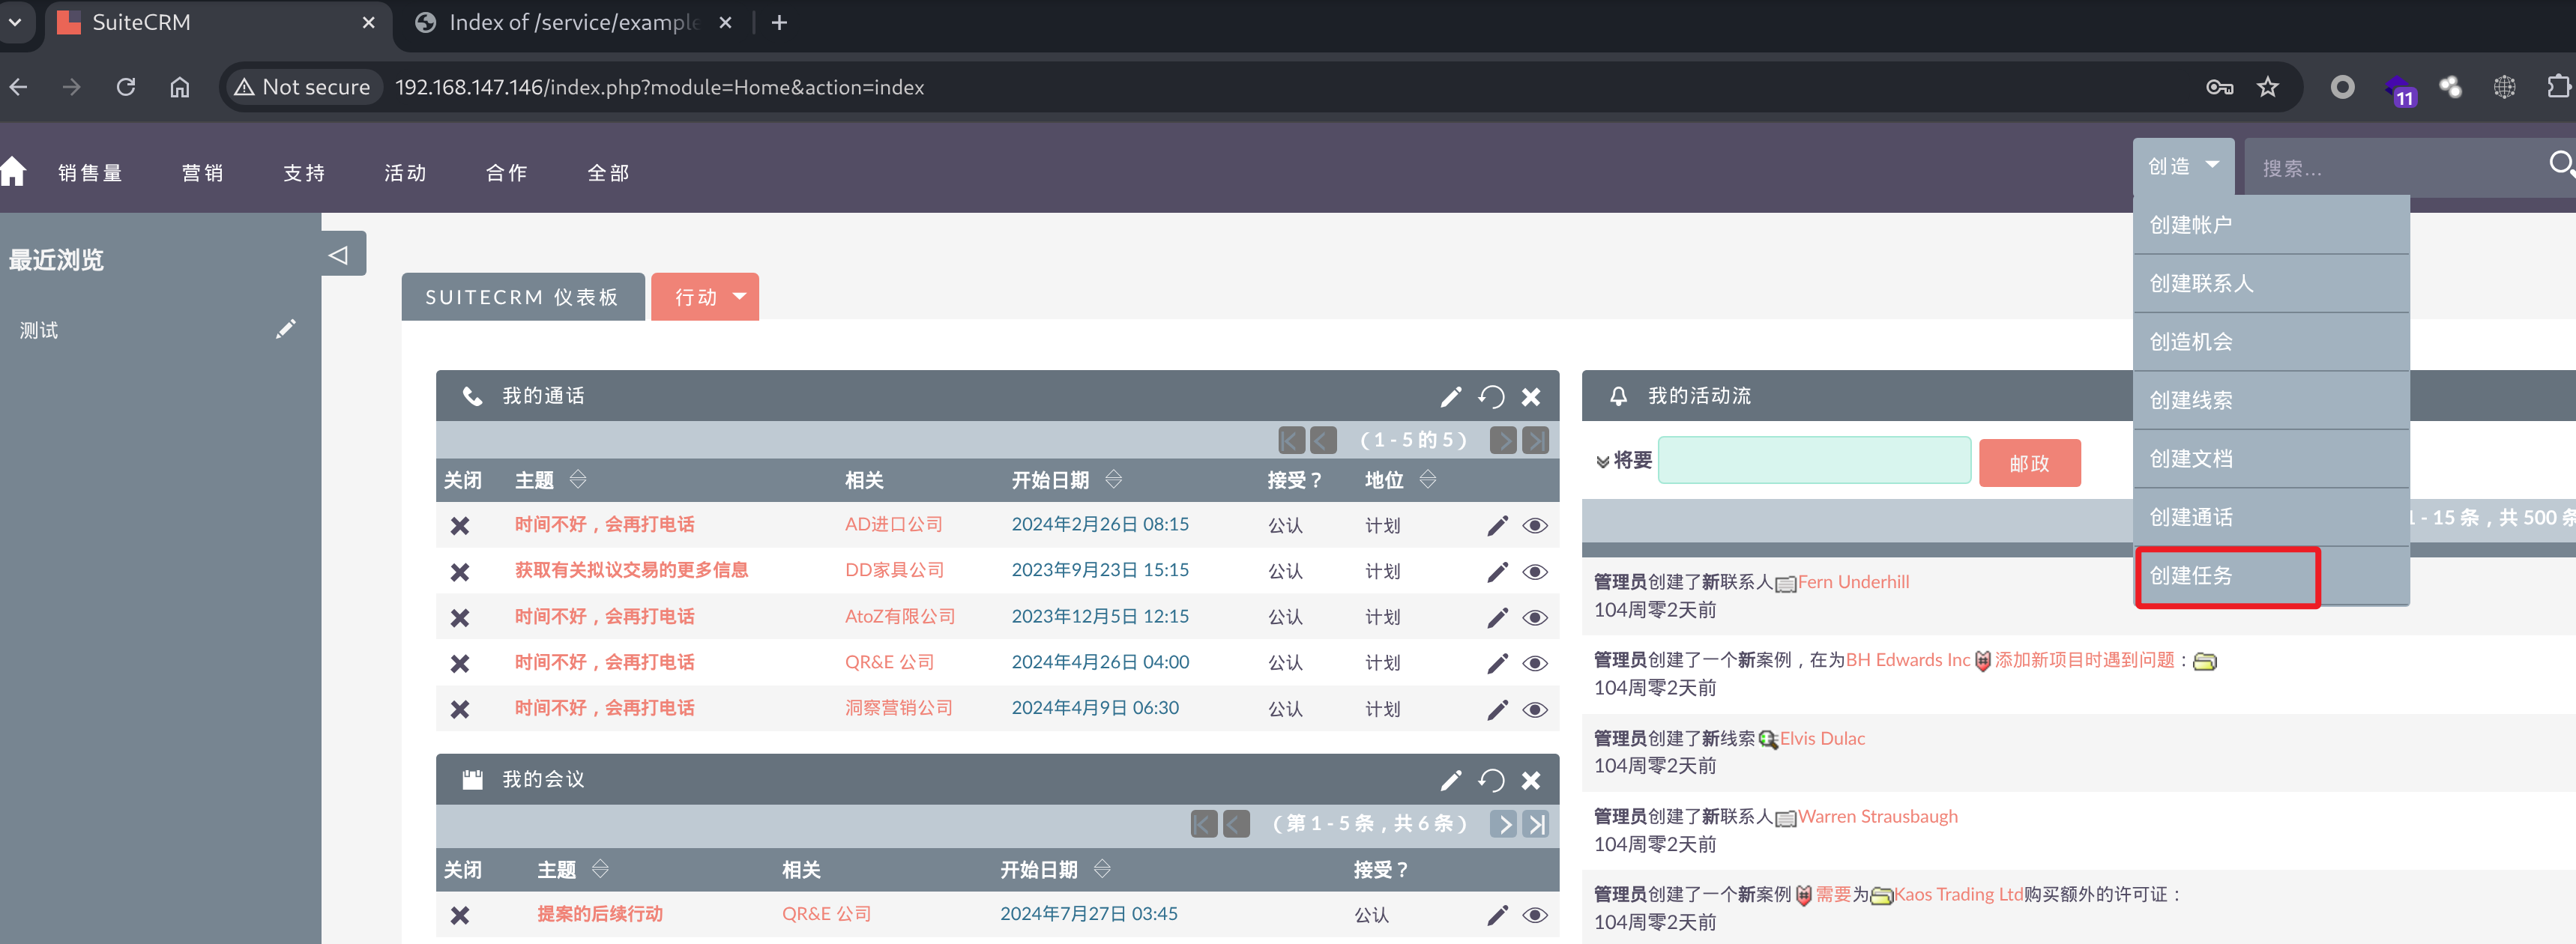Viewport: 2576px width, 944px height.
Task: Open the 销售量 navigation menu
Action: click(90, 173)
